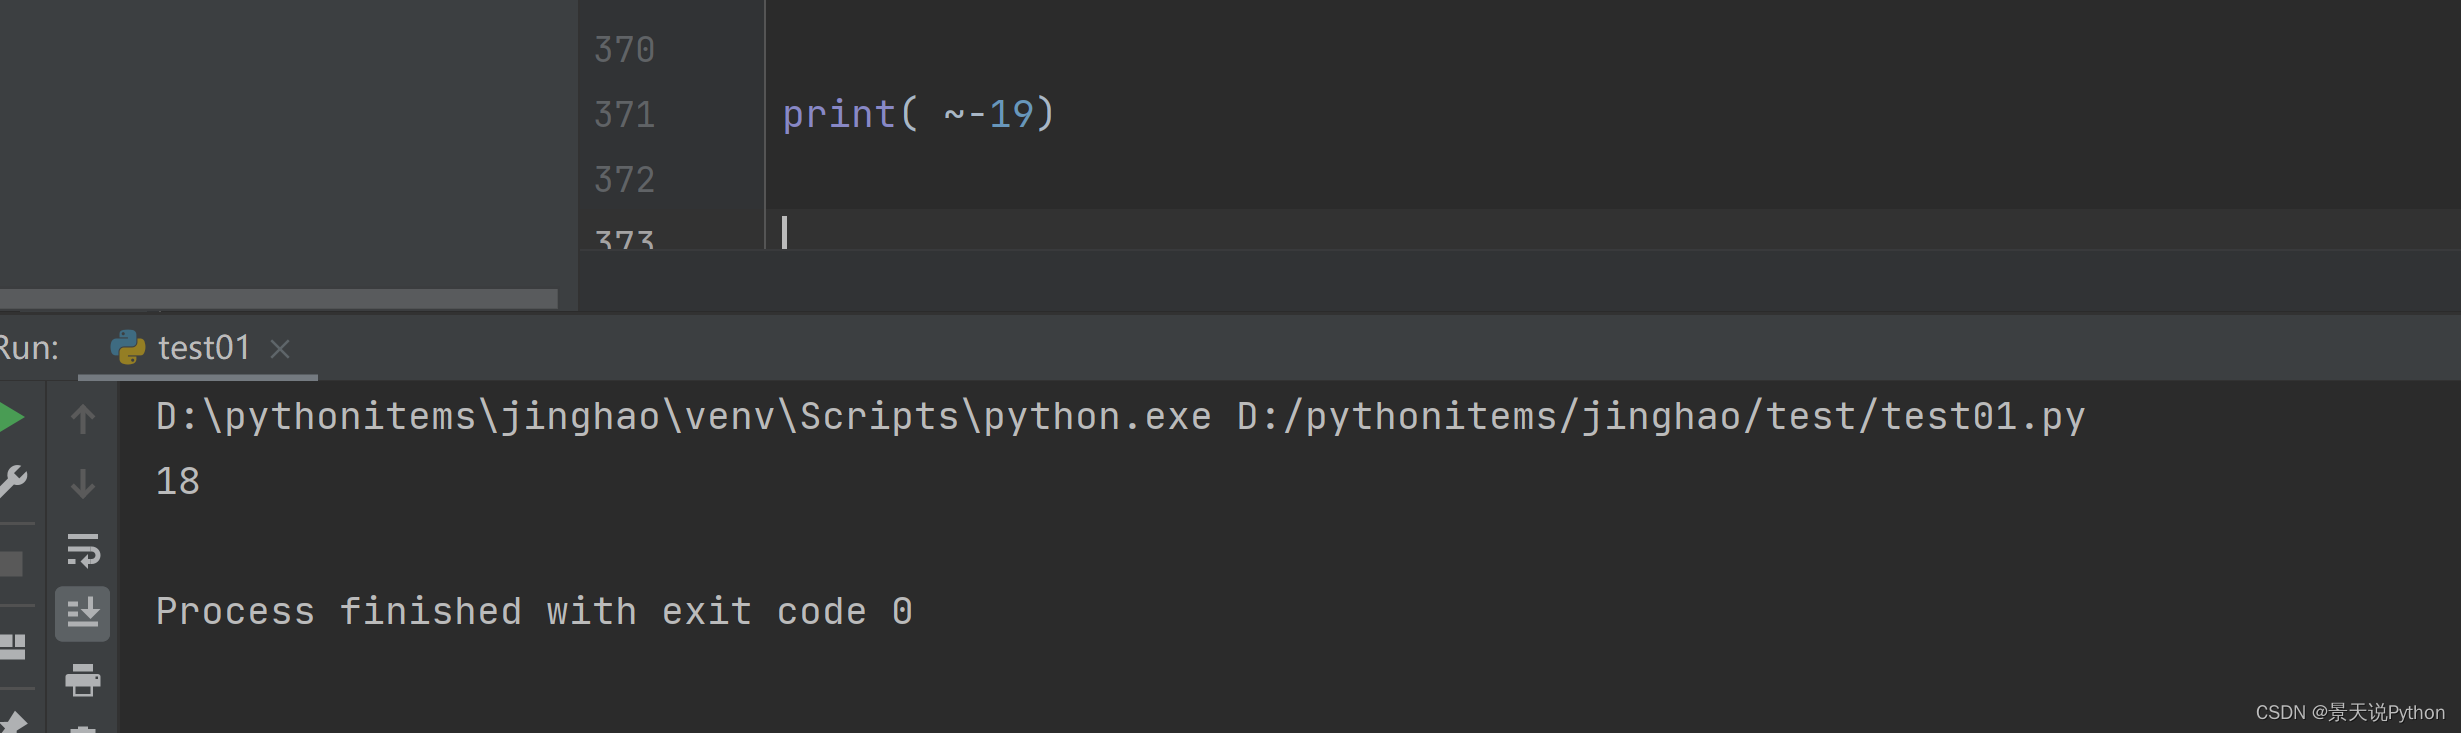Toggle scroll to end of output
This screenshot has height=733, width=2461.
click(83, 613)
